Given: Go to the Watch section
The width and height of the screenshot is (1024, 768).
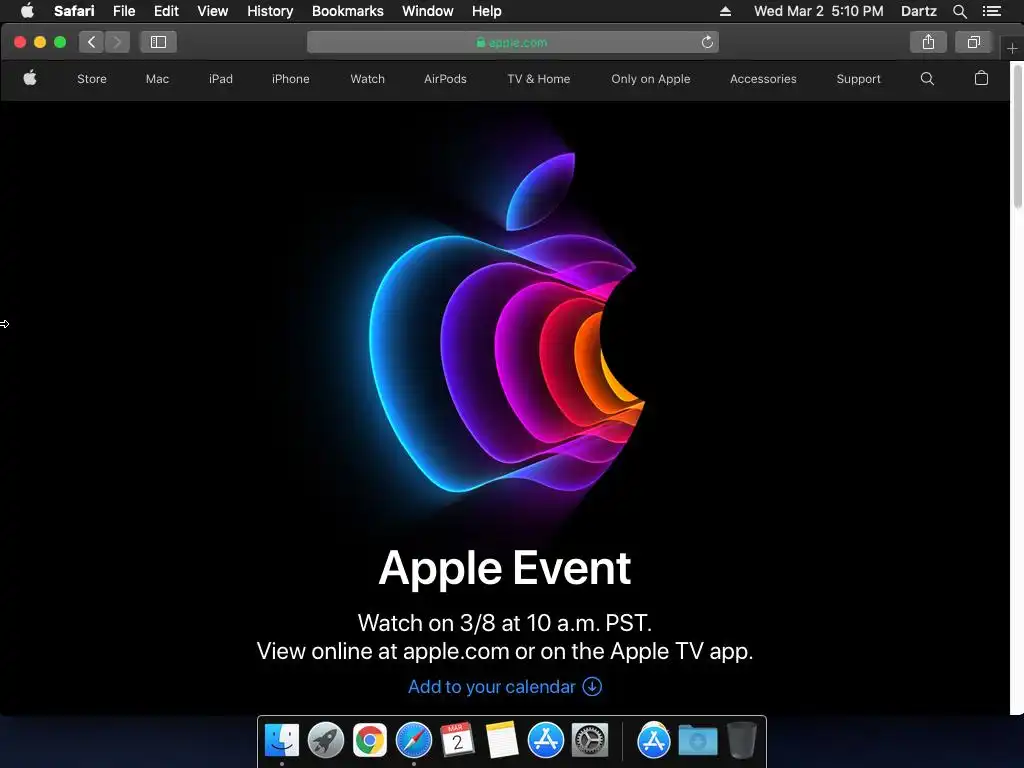Looking at the screenshot, I should tap(368, 79).
